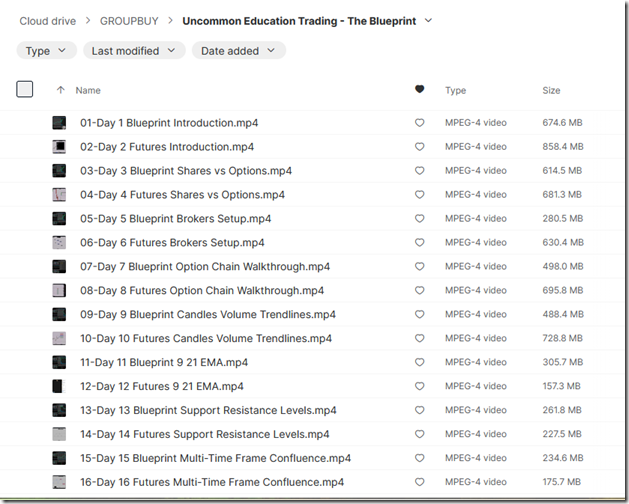Click video icon of 16-Day 16 Futures Multi-Time Frame Confluence
This screenshot has width=629, height=504.
(59, 482)
